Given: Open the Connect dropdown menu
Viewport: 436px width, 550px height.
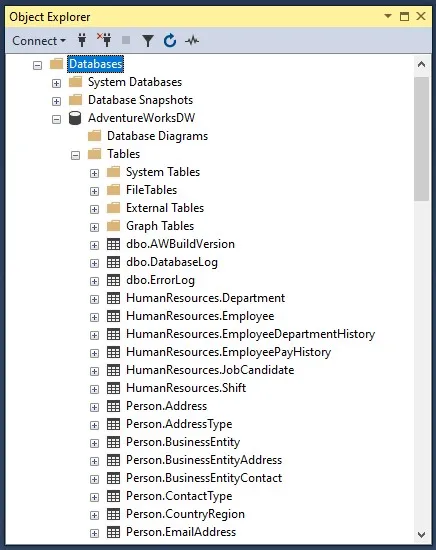Looking at the screenshot, I should [x=39, y=41].
